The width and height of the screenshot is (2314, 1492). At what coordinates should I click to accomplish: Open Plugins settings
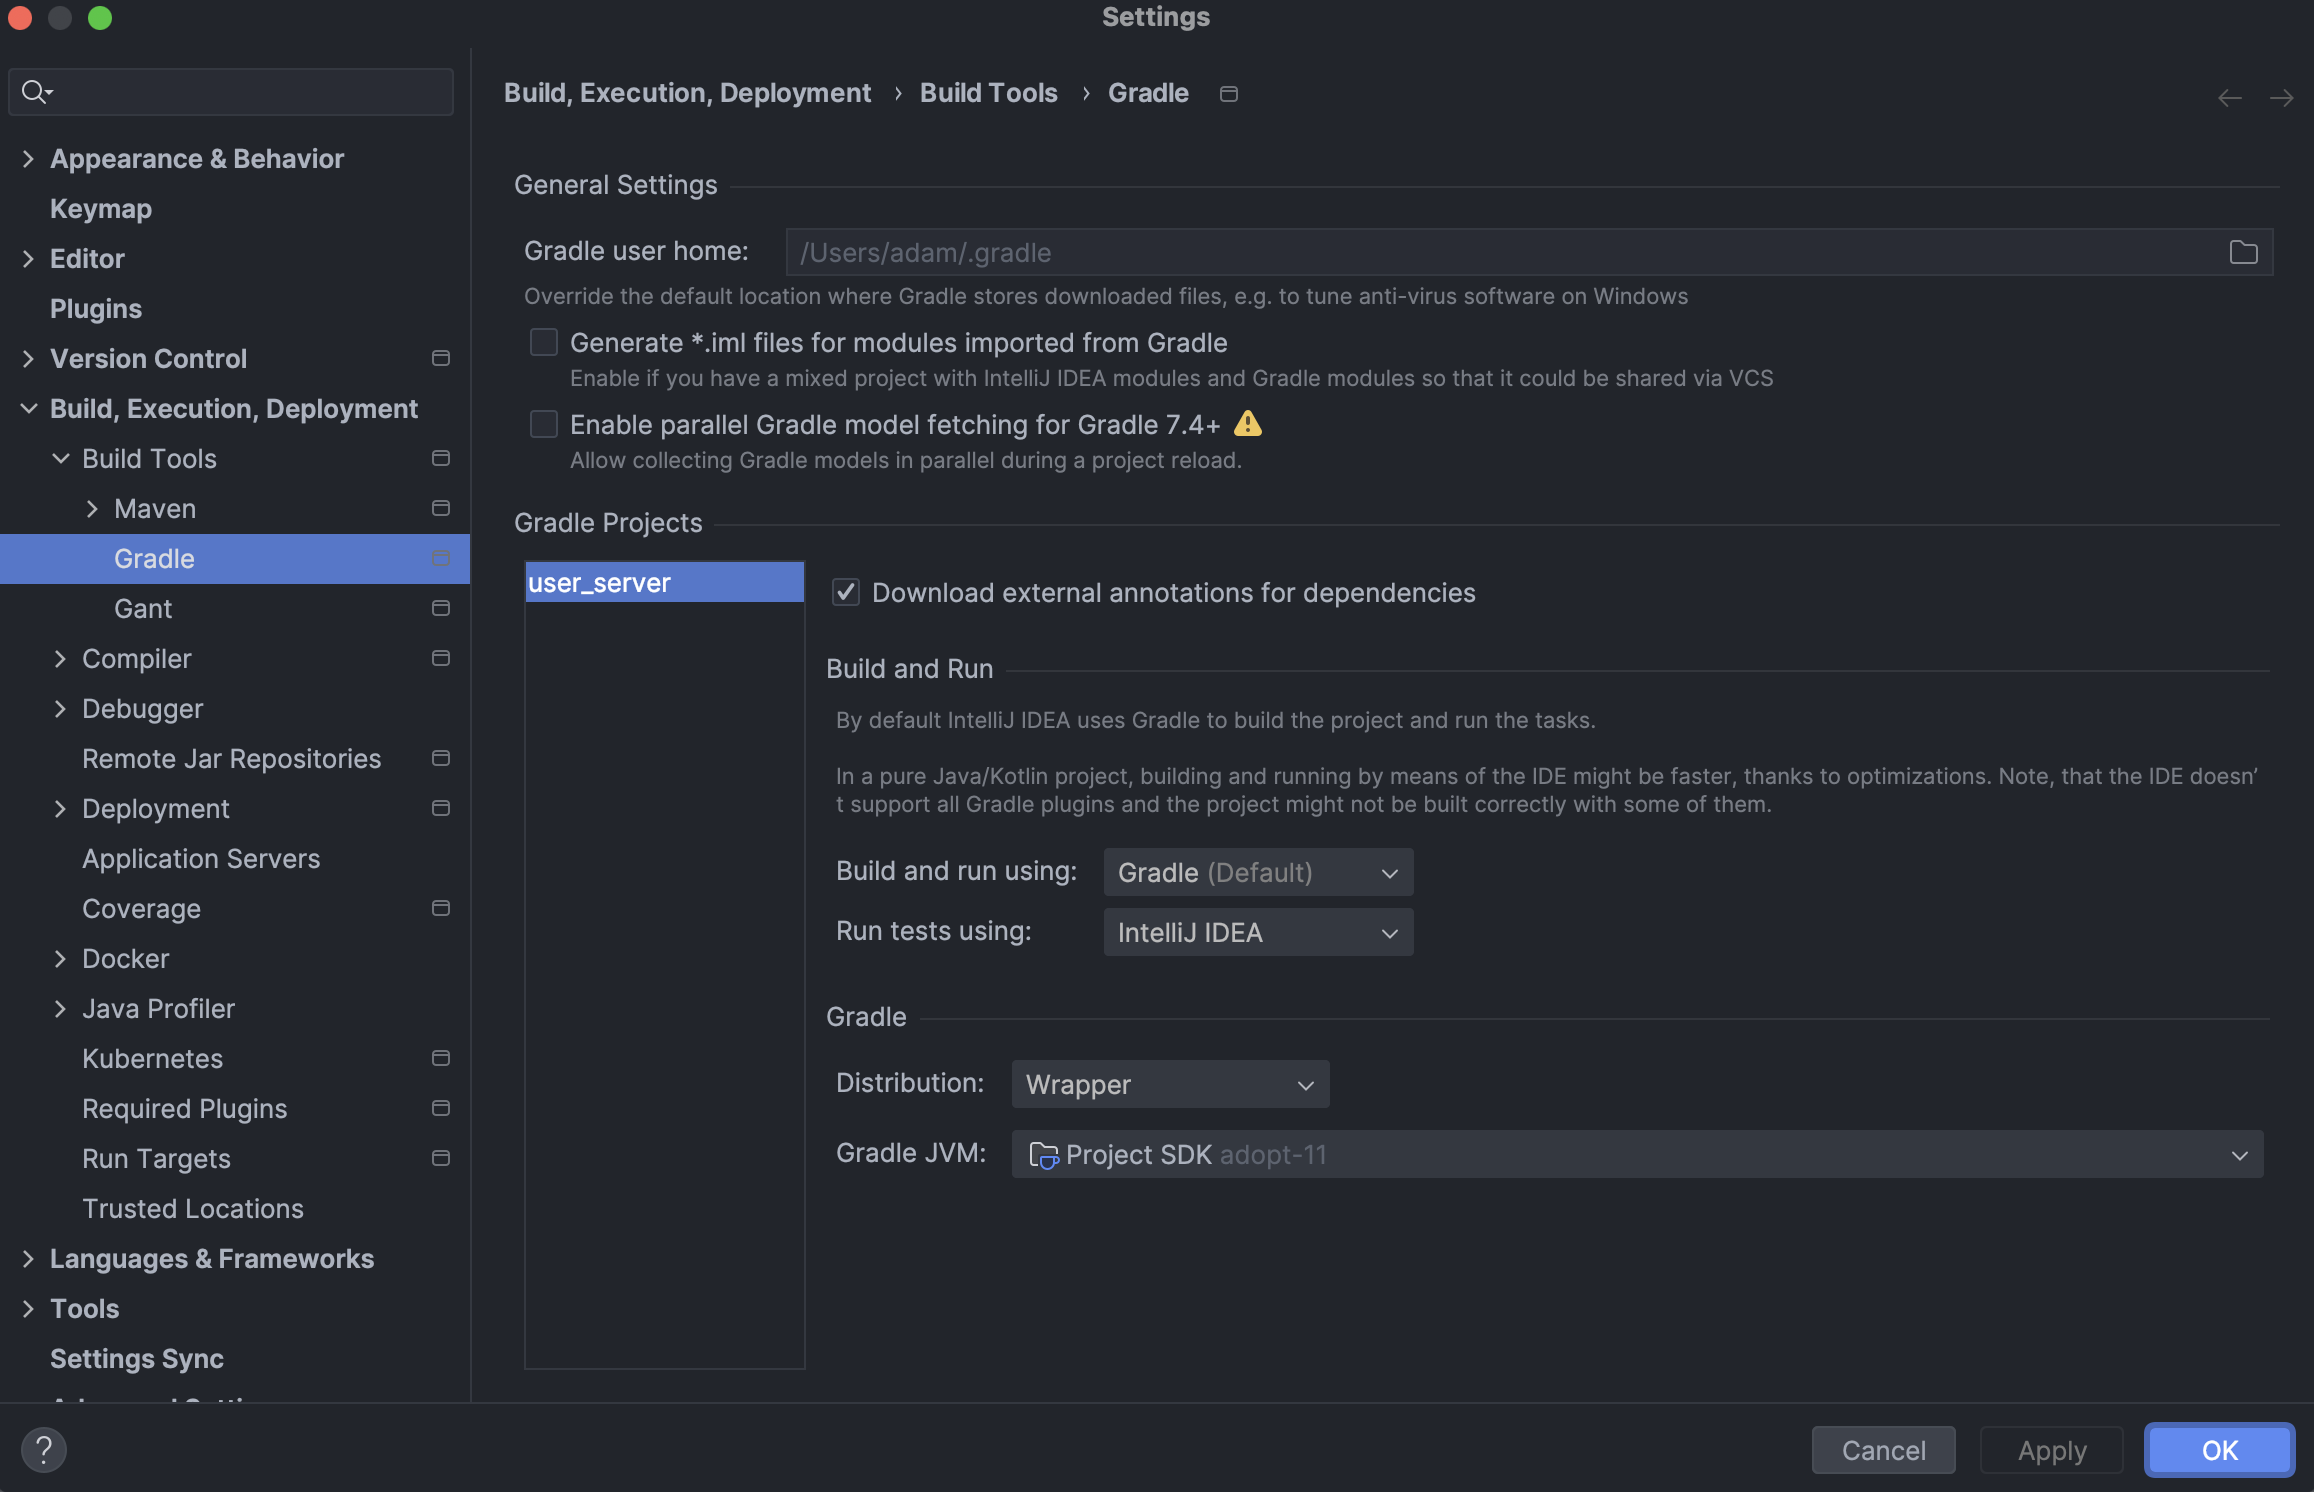96,308
